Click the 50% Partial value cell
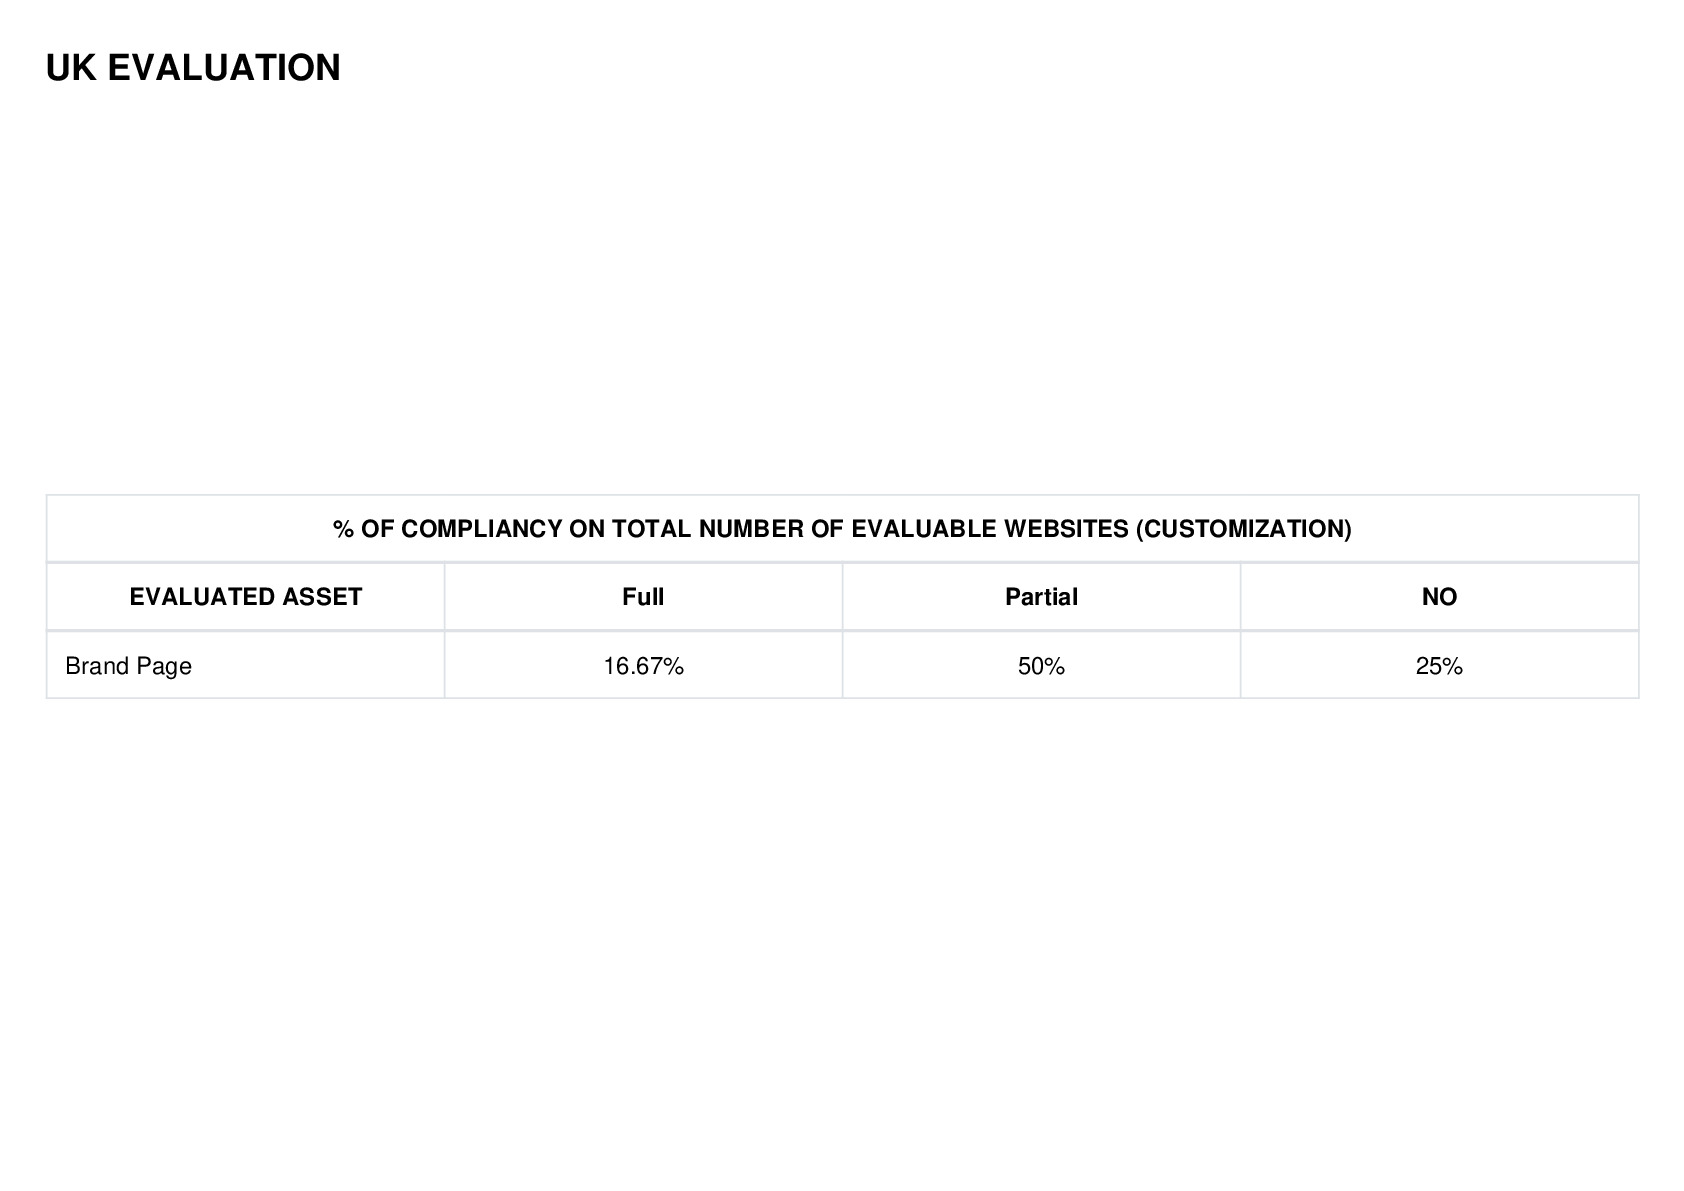 [x=1041, y=666]
